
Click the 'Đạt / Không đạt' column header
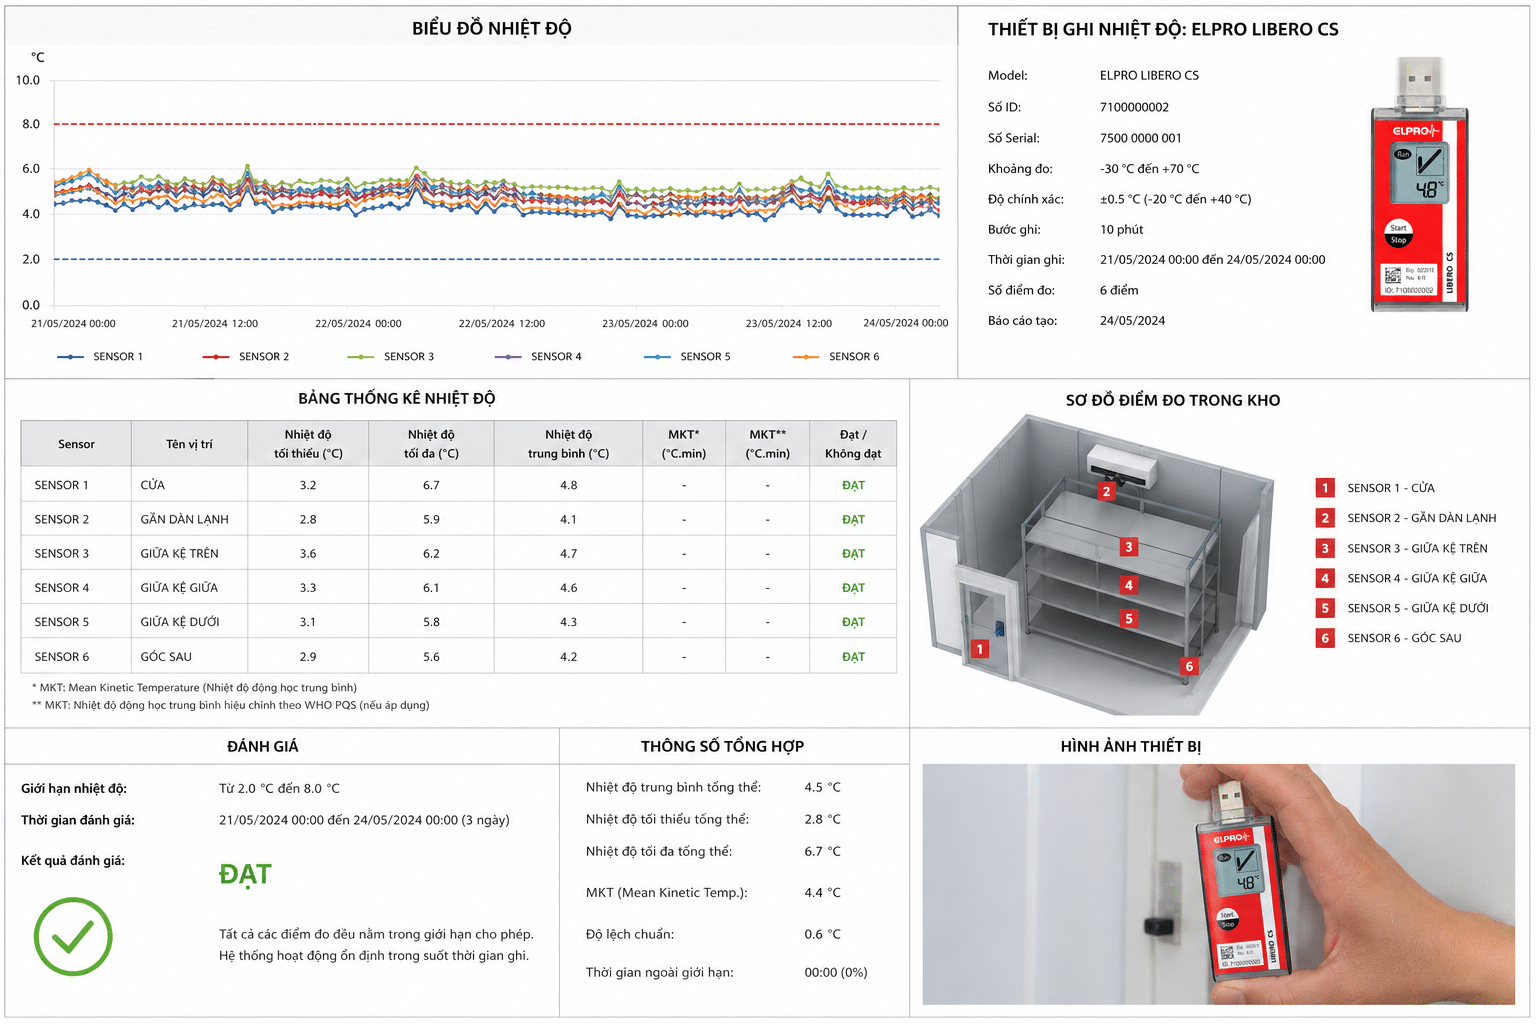(x=853, y=444)
